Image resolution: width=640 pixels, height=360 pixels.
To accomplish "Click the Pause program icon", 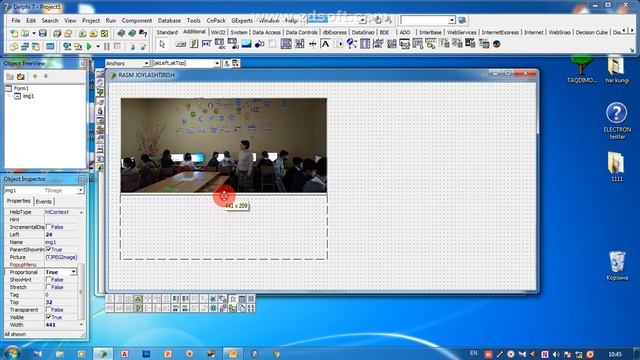I will (x=107, y=47).
